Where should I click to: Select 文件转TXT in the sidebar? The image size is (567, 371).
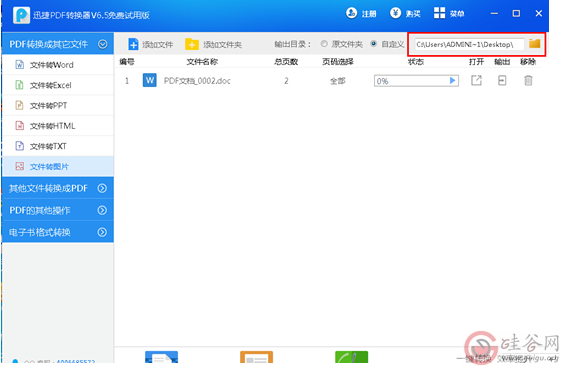[58, 146]
